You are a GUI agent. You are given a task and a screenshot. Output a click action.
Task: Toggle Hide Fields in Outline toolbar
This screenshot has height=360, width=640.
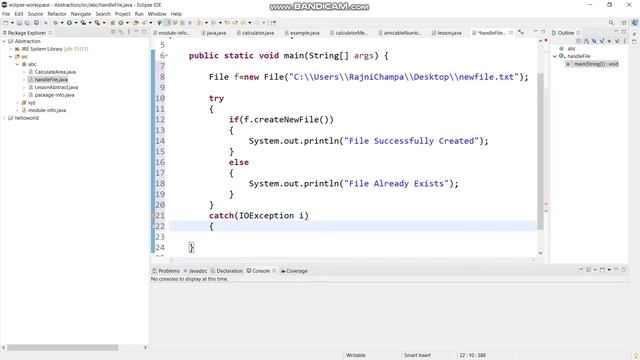pos(594,41)
